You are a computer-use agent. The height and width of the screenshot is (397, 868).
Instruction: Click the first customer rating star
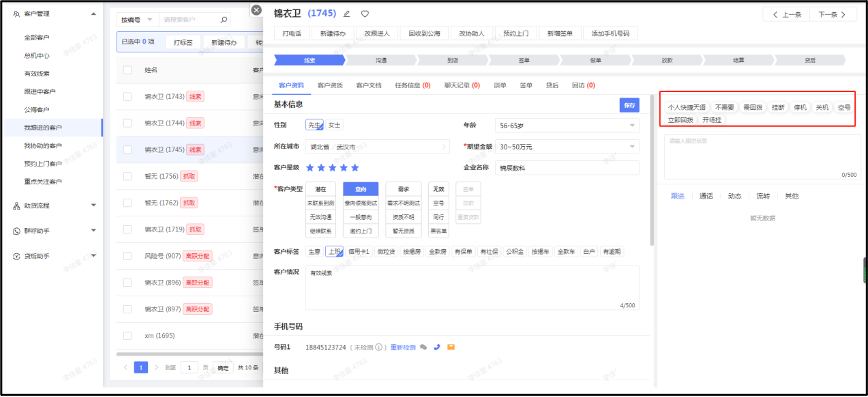point(310,167)
